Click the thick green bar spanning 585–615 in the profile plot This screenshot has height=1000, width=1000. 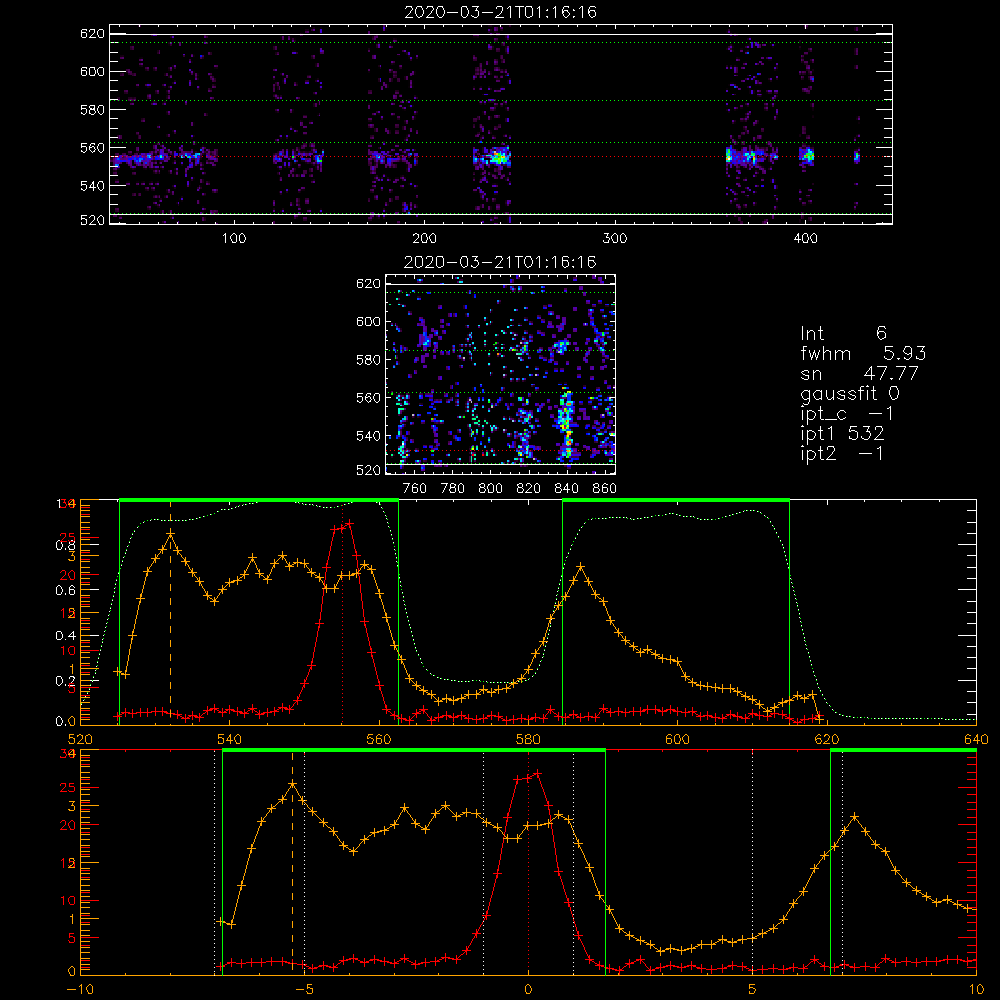point(676,500)
